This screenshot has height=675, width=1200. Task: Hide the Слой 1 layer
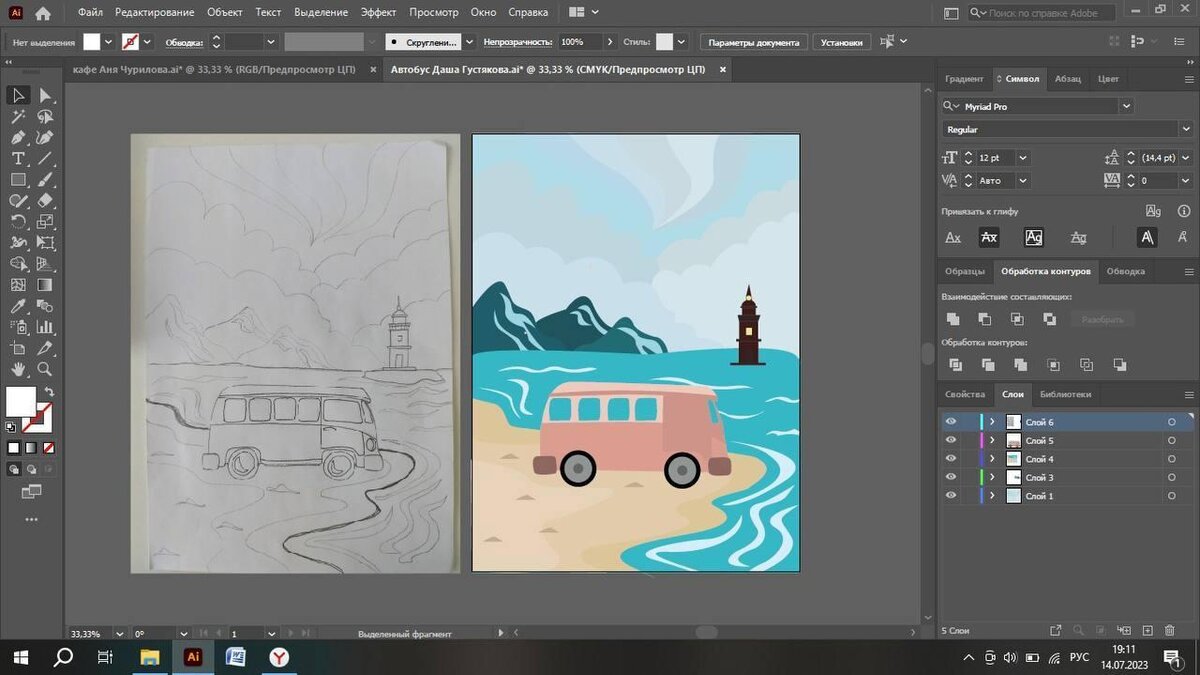click(x=951, y=496)
